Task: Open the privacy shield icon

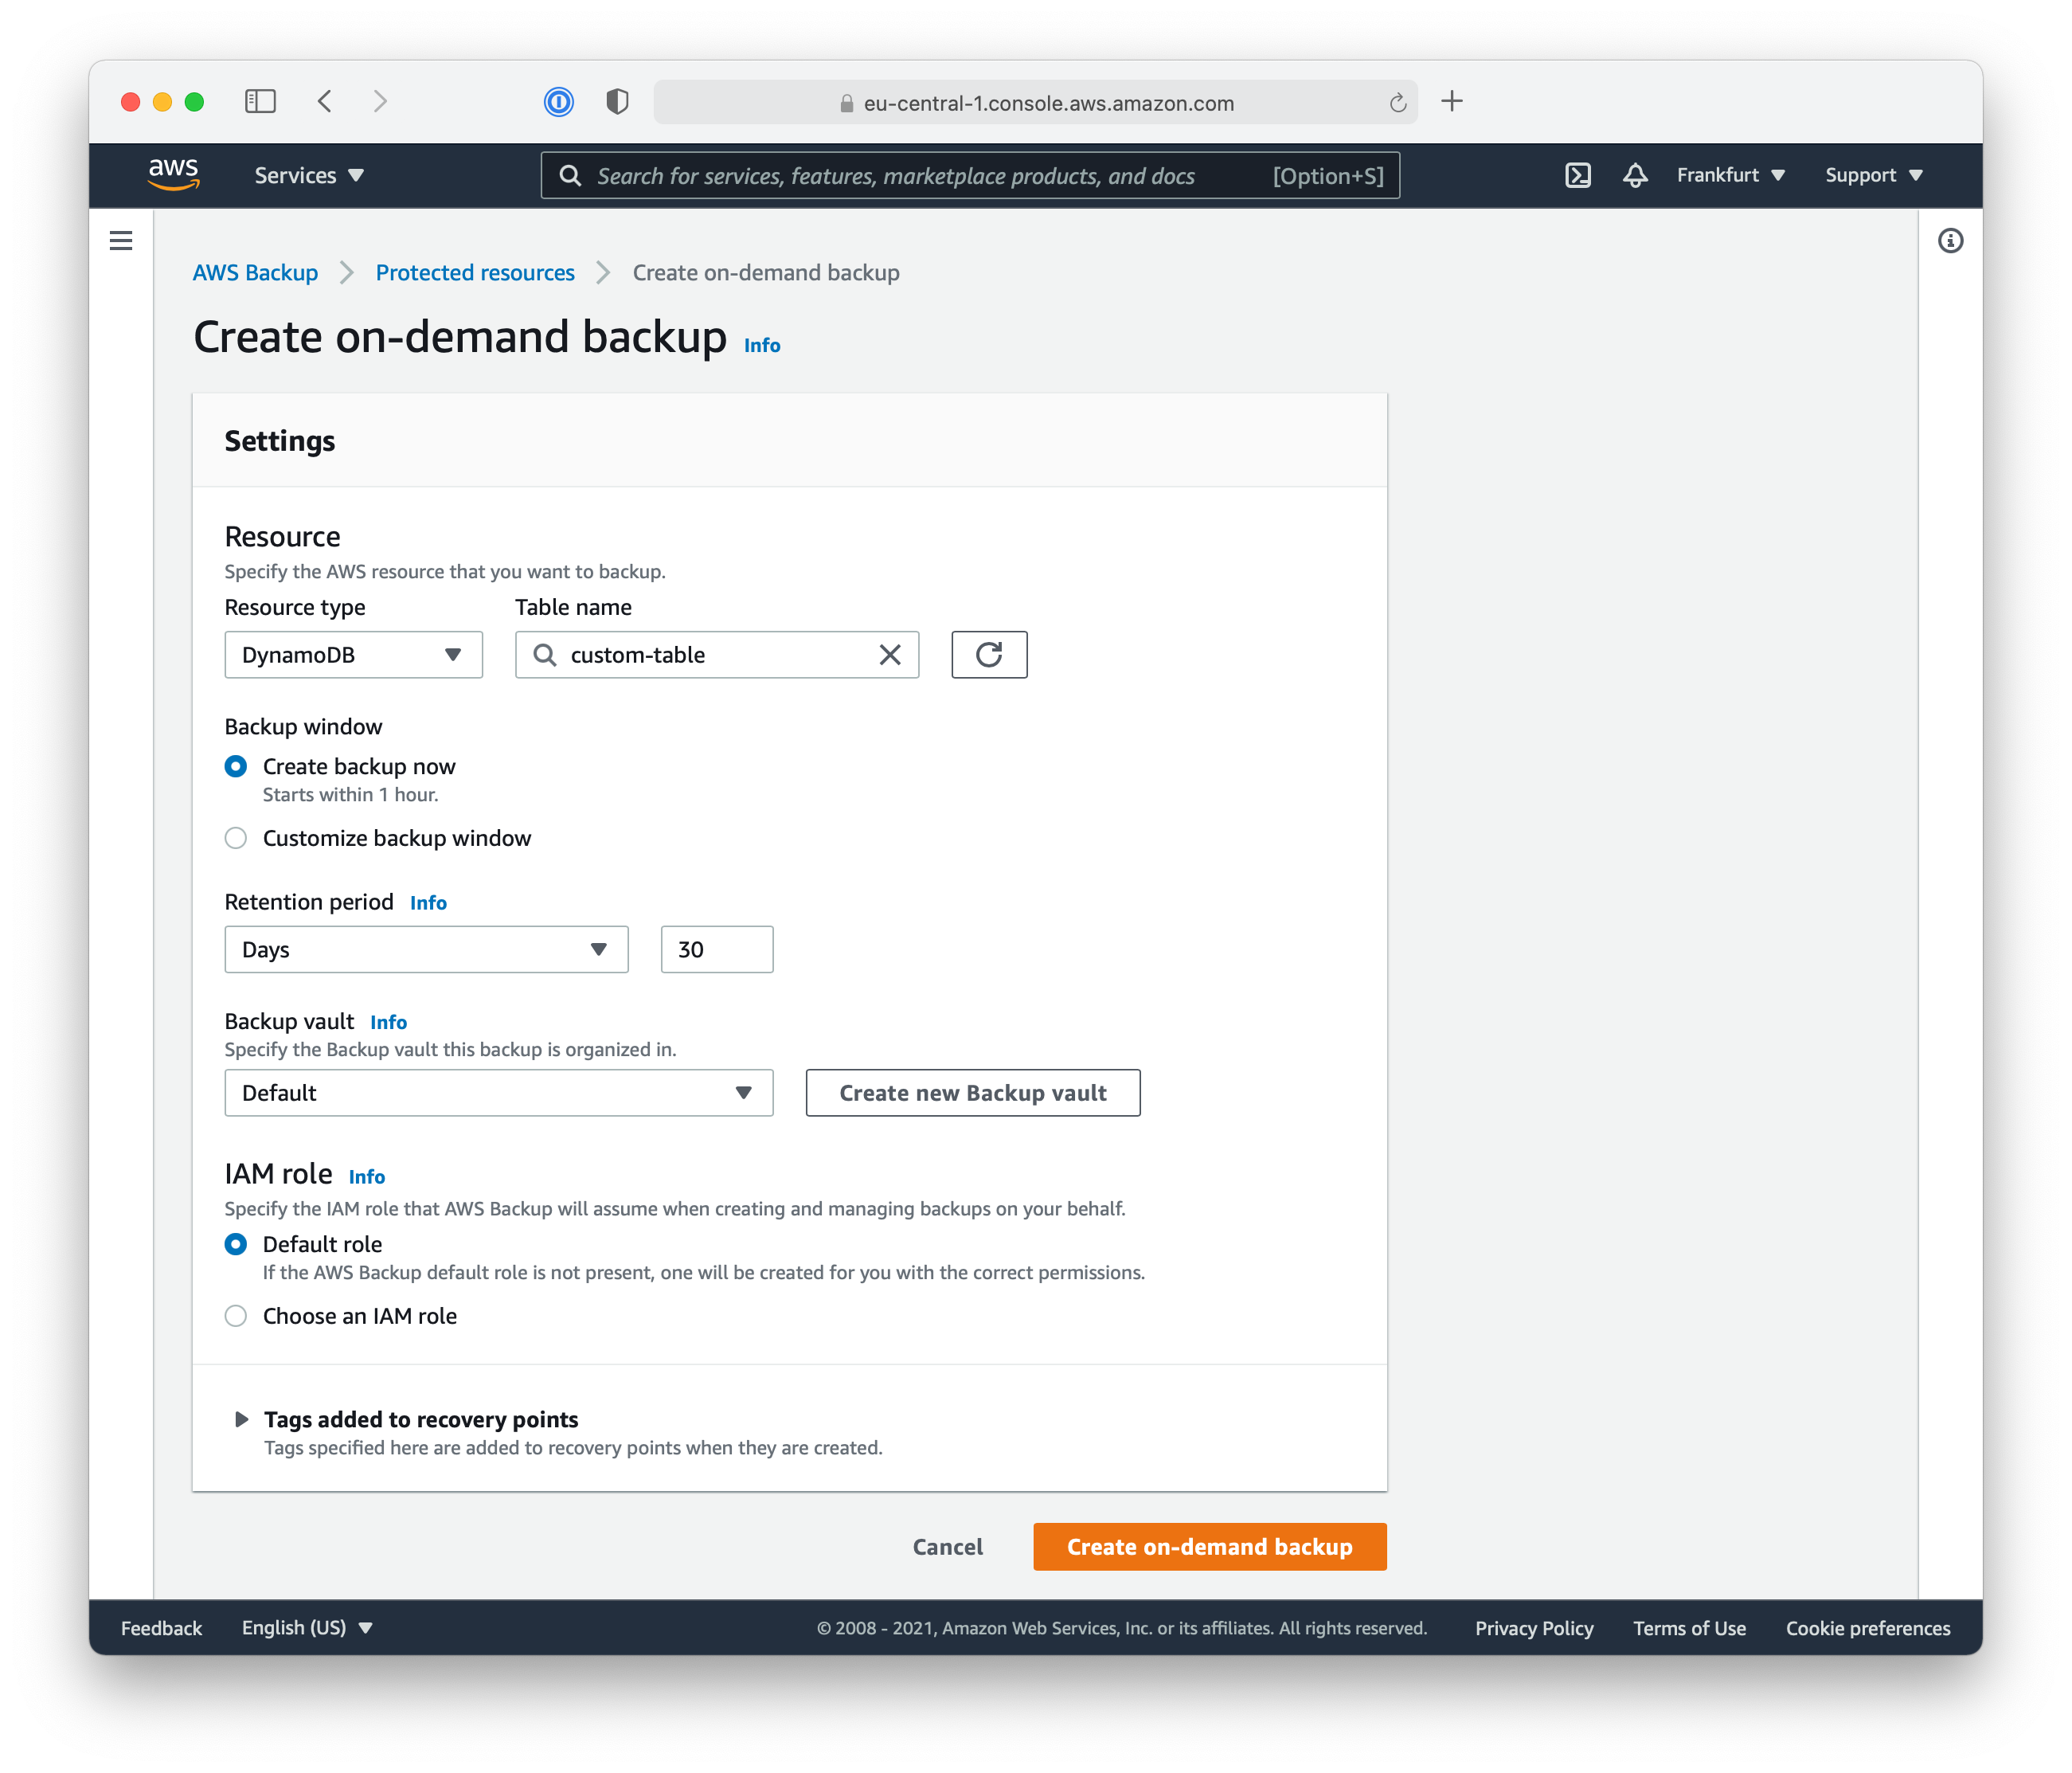Action: pyautogui.click(x=617, y=101)
